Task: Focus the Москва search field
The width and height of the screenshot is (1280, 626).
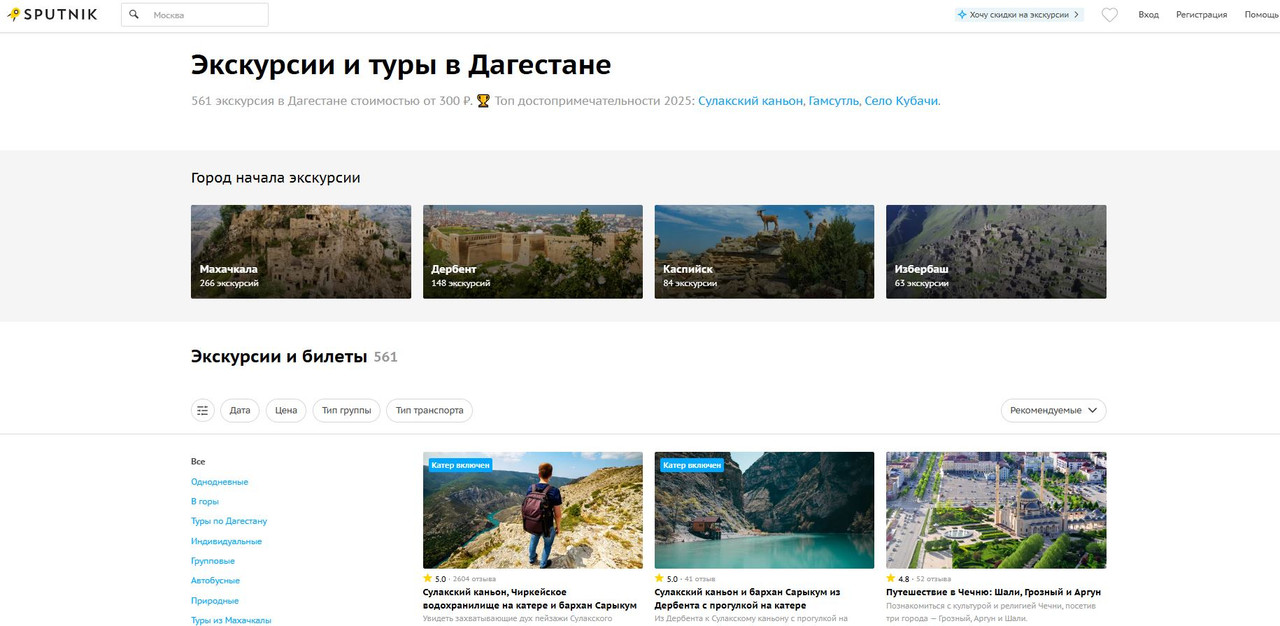Action: [x=195, y=15]
